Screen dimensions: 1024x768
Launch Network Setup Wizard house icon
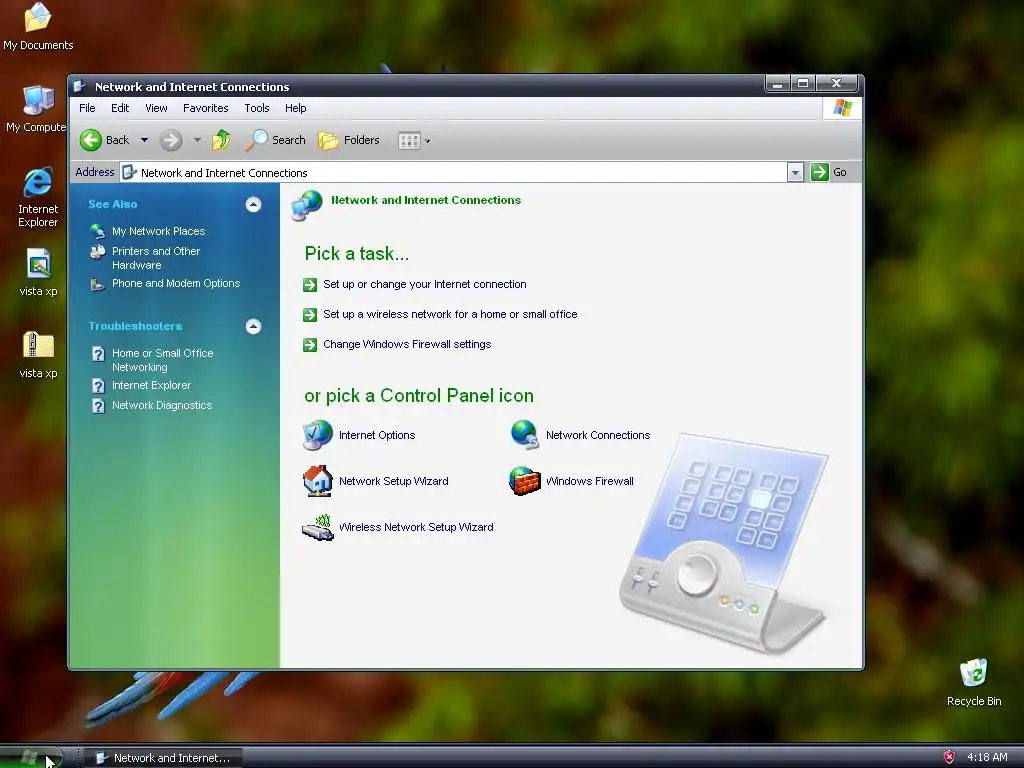317,481
